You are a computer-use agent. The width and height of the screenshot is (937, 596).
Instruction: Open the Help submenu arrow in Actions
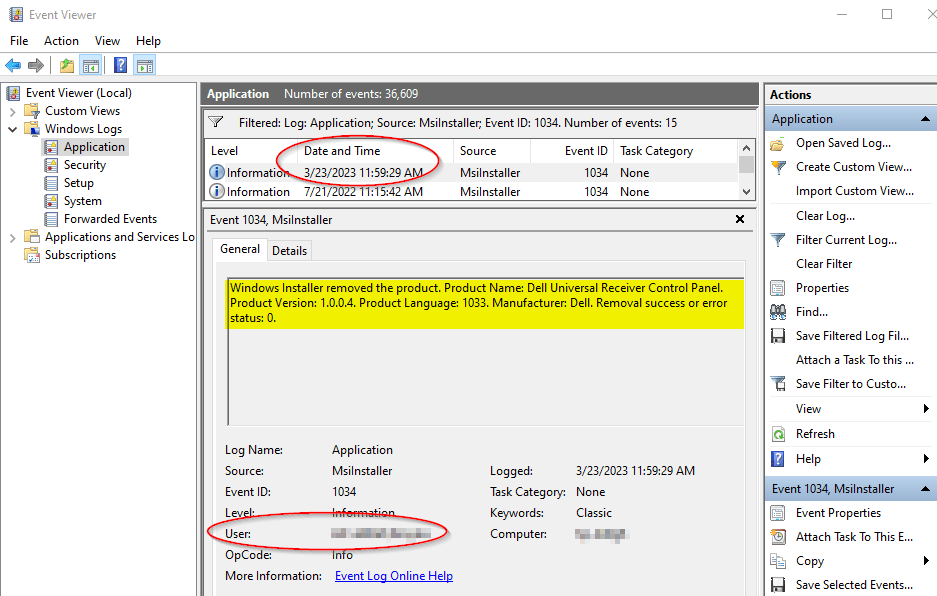coord(926,459)
